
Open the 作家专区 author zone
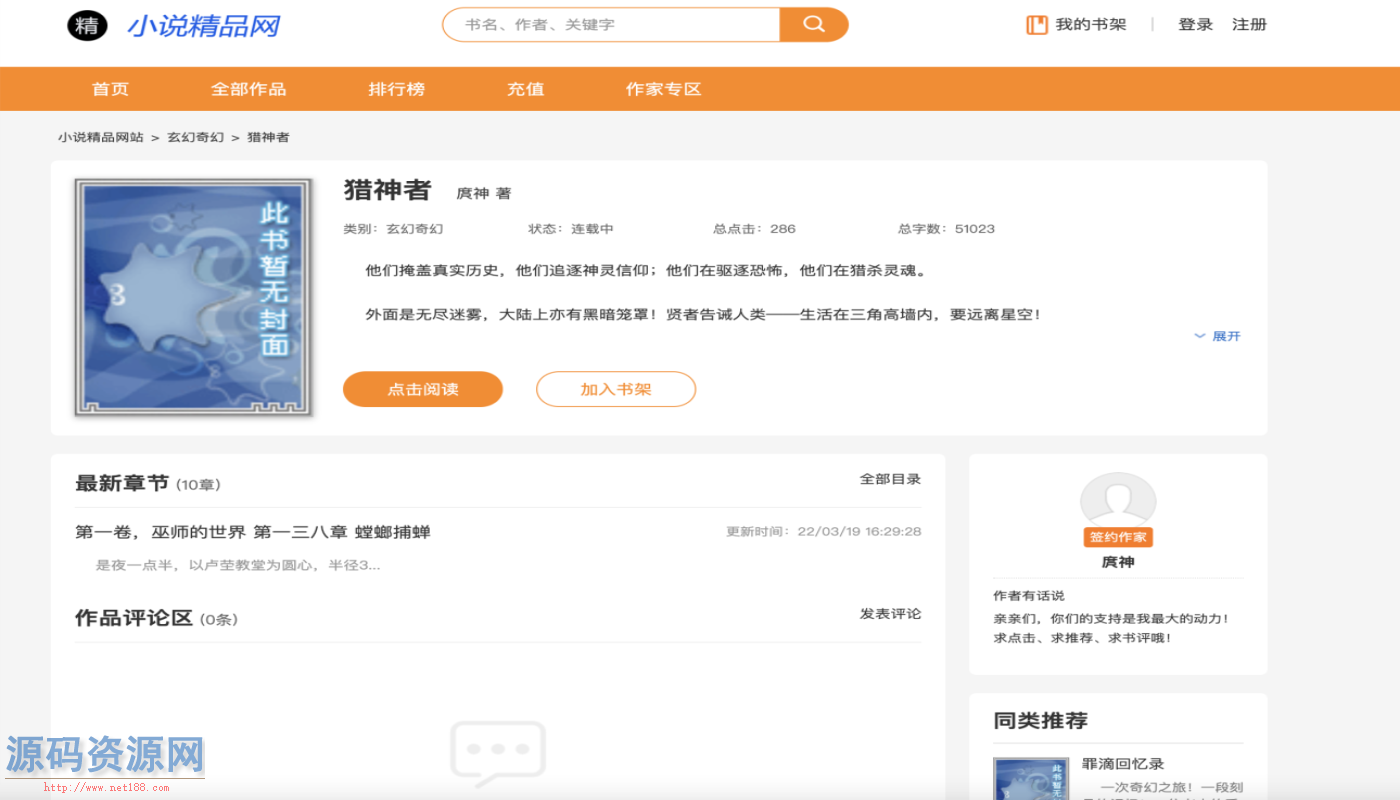[663, 89]
